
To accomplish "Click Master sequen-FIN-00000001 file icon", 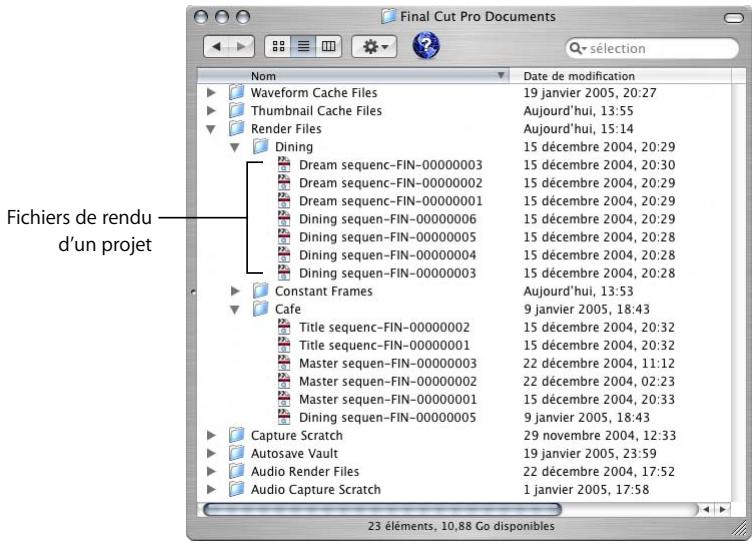I will (x=284, y=399).
